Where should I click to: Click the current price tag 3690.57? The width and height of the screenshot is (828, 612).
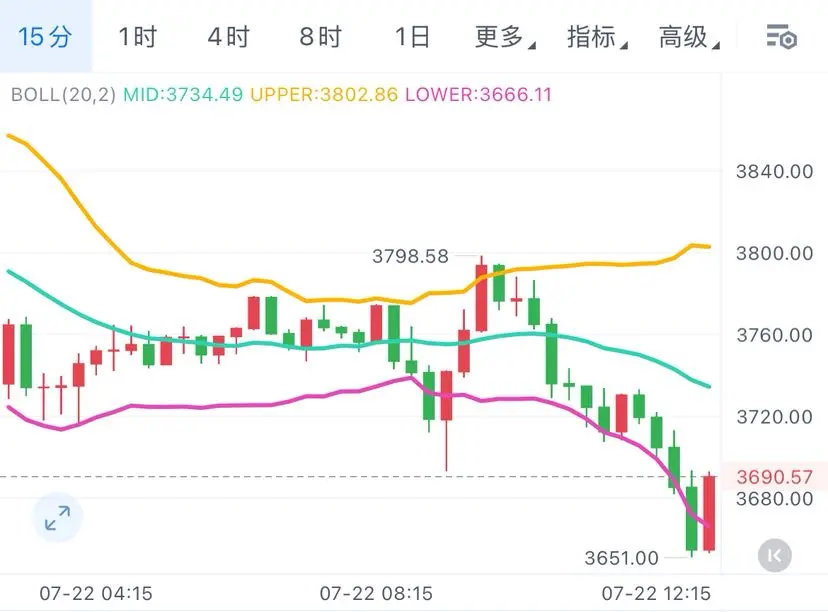point(774,477)
